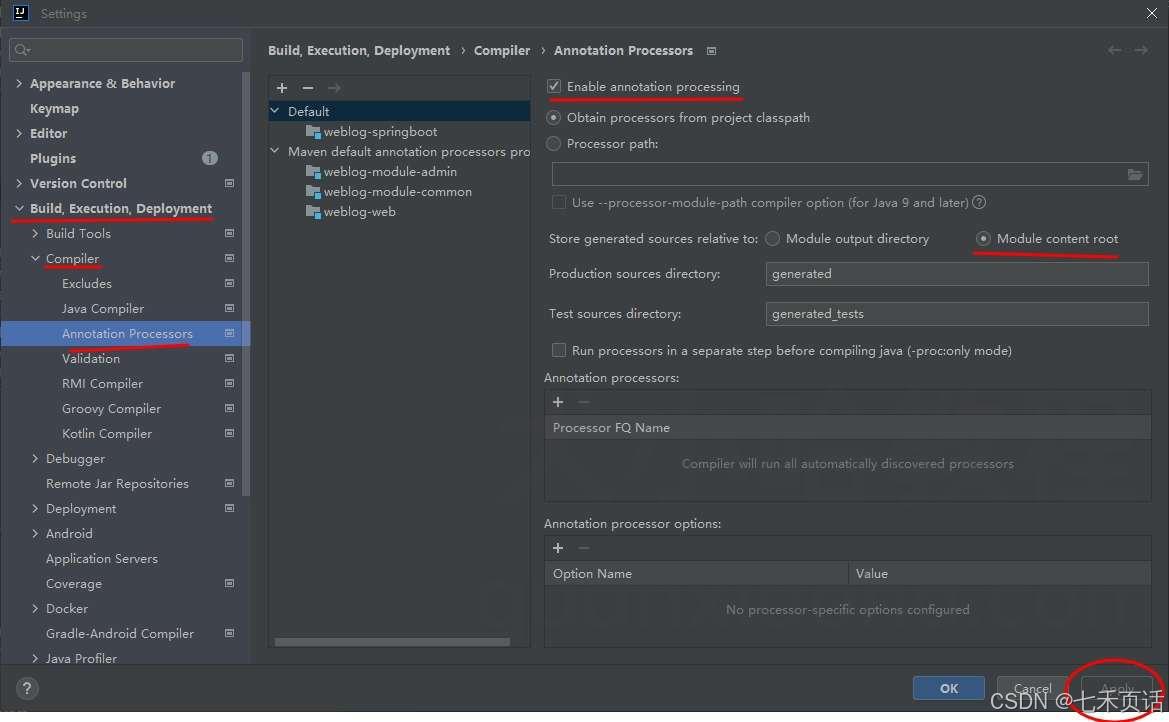Click the remove profile minus icon
The width and height of the screenshot is (1169, 722).
(308, 89)
